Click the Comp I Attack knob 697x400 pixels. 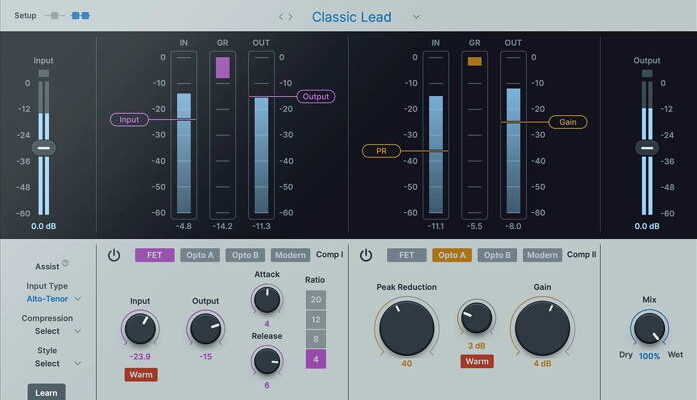click(x=266, y=299)
